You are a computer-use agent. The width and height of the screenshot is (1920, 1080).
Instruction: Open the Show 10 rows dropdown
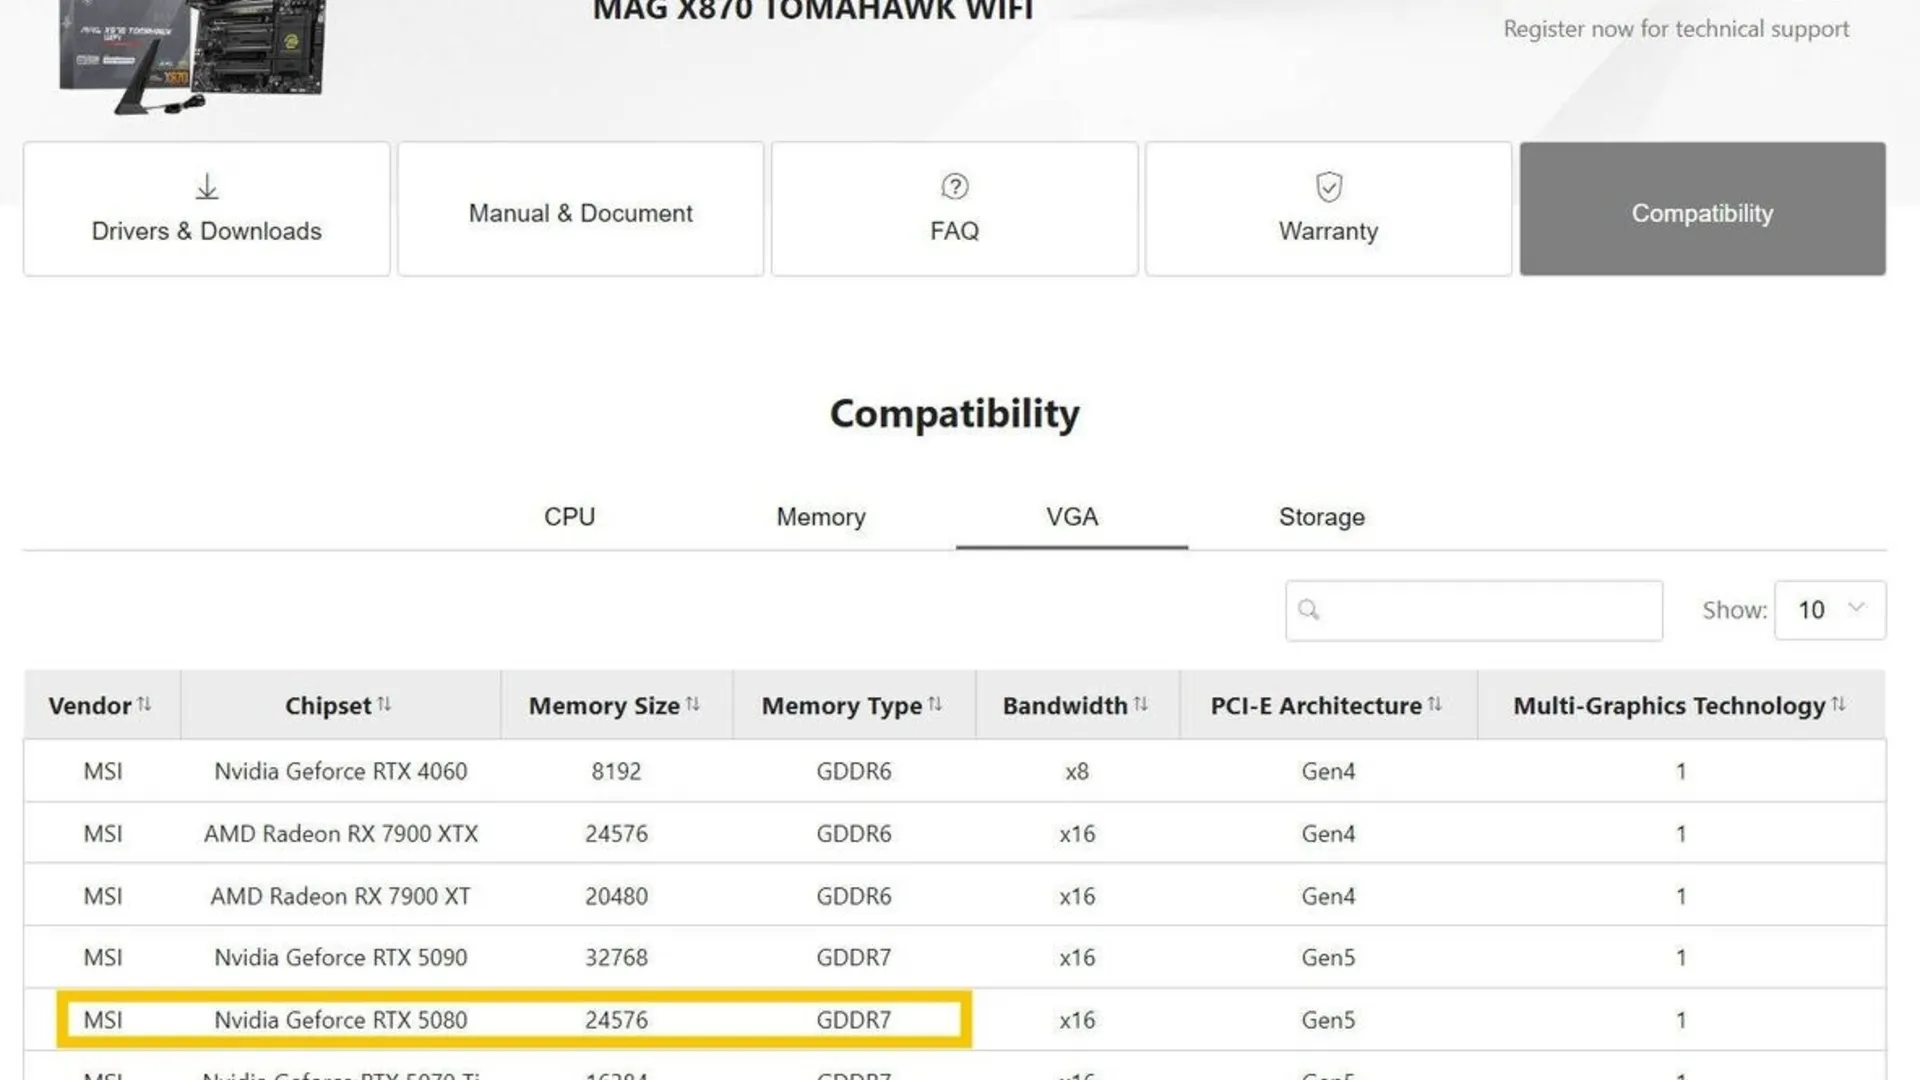[1830, 610]
